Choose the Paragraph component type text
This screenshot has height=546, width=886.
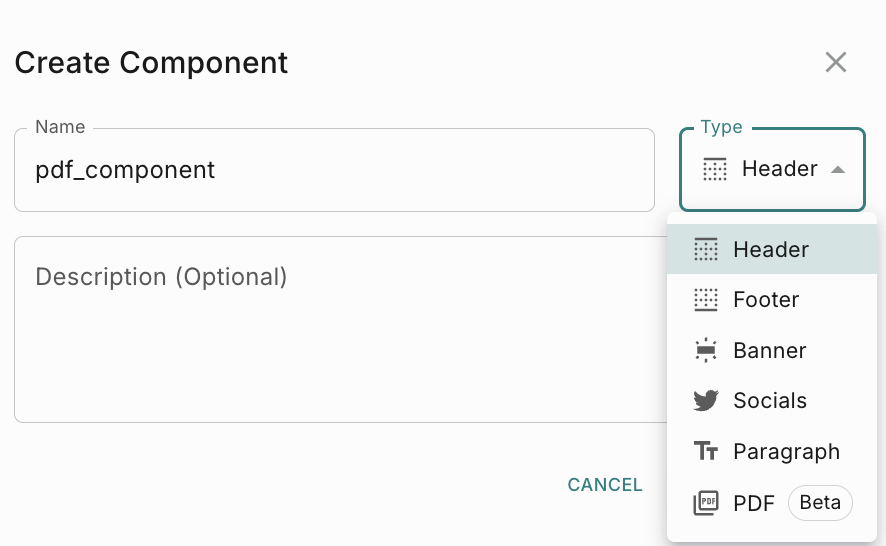point(786,452)
